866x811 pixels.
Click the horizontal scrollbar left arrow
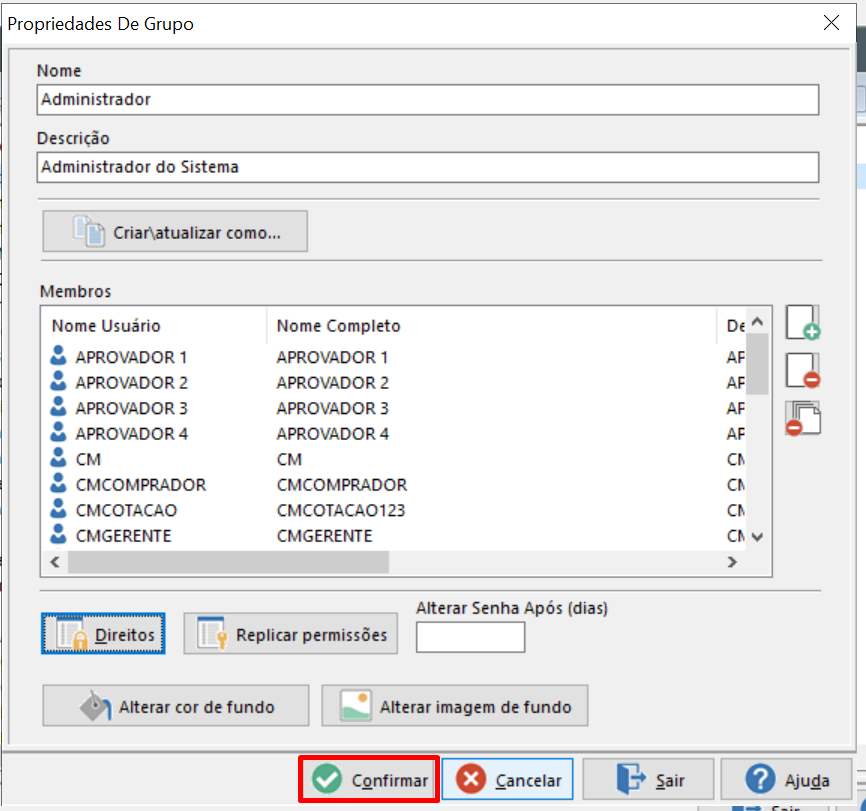pyautogui.click(x=55, y=562)
